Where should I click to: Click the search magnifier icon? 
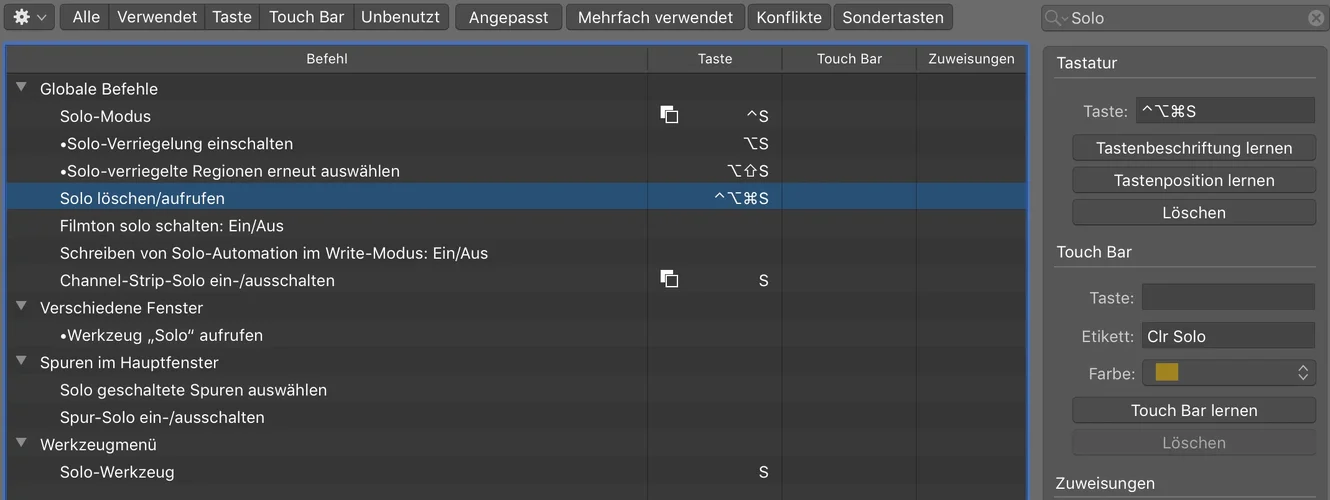click(1055, 18)
